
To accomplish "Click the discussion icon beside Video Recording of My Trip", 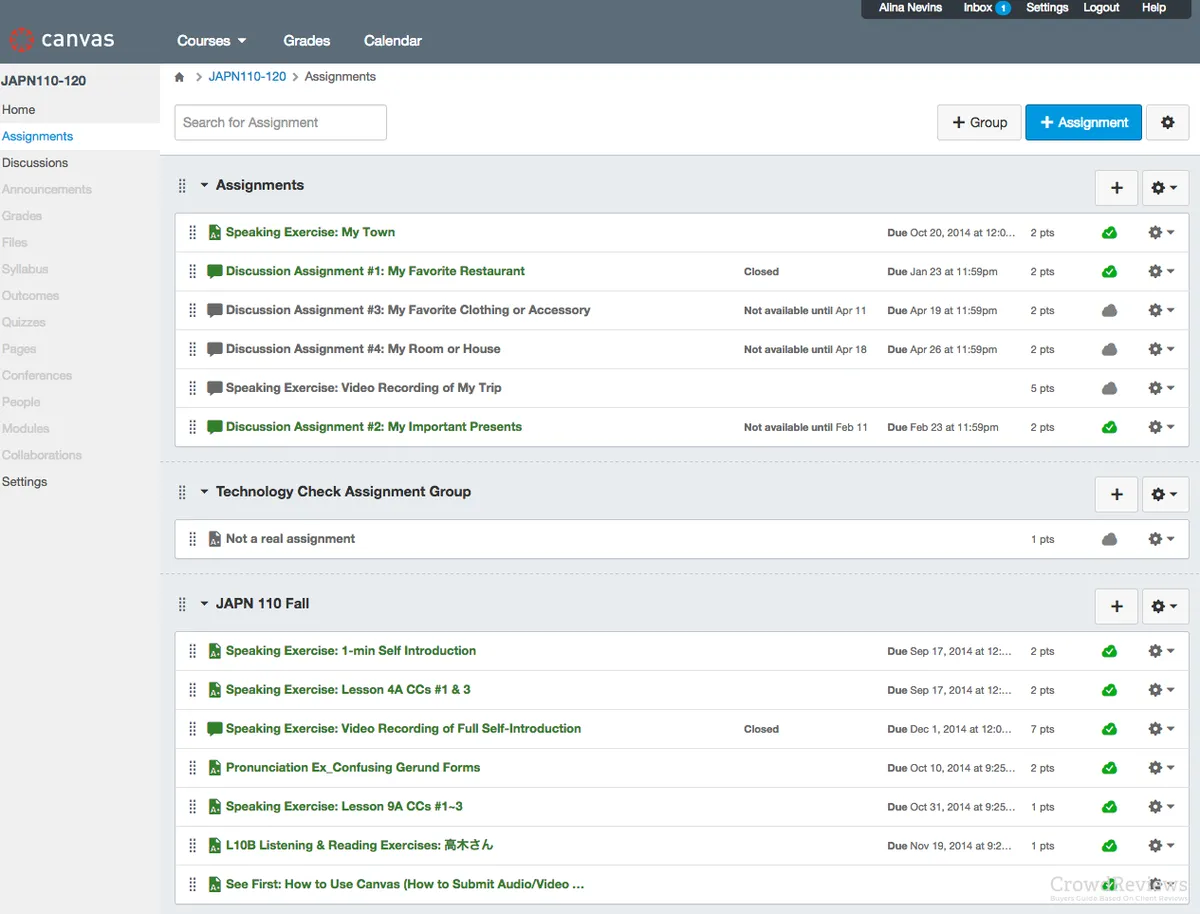I will coord(214,388).
